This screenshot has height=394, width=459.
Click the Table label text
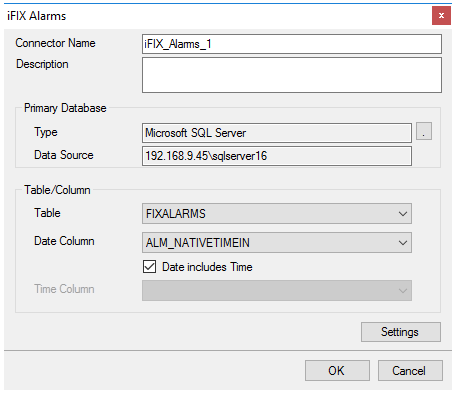point(47,213)
